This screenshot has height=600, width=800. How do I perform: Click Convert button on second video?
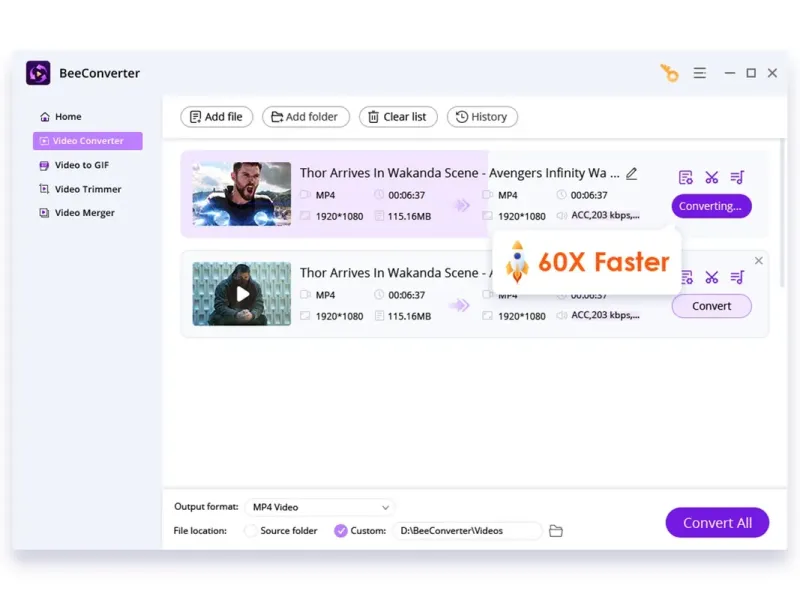pos(711,306)
